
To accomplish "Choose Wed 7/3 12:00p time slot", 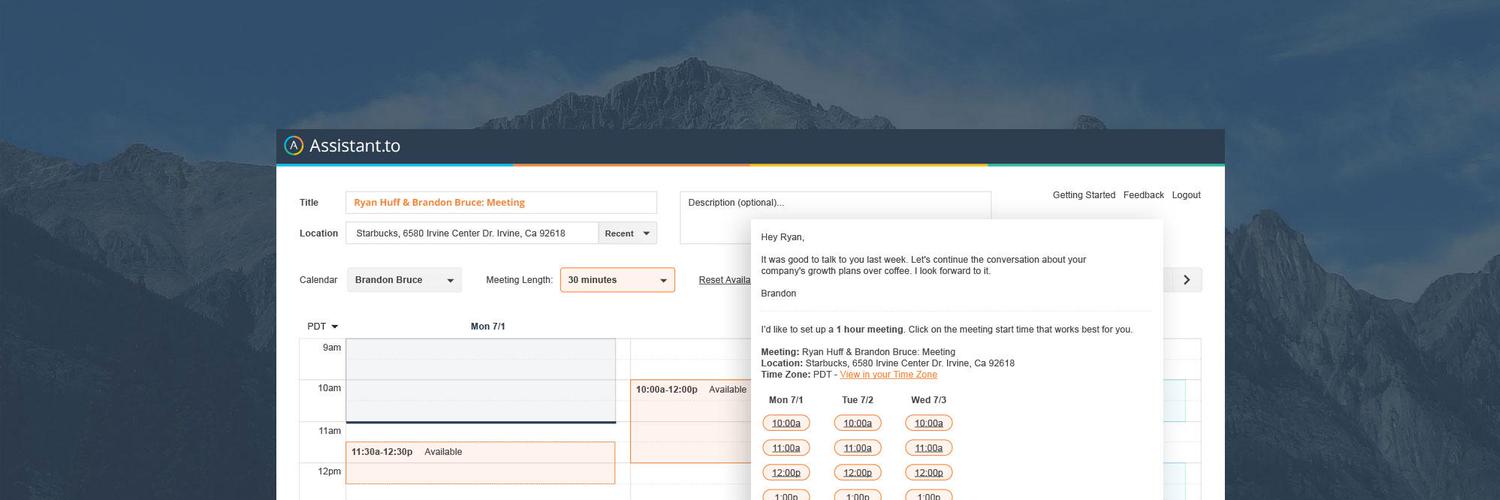I will (928, 473).
